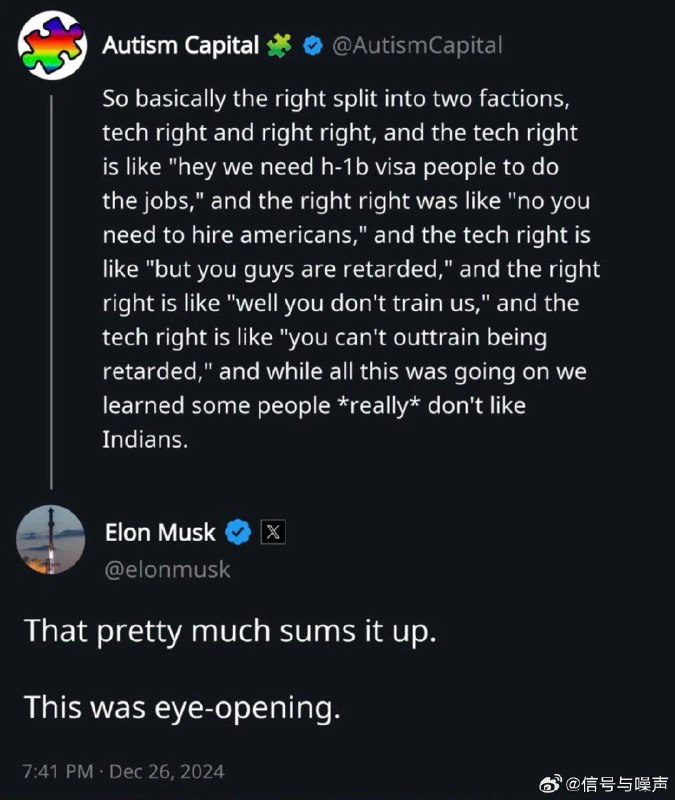Click the X affiliation badge next to Elon Musk
675x800 pixels.
(x=272, y=532)
